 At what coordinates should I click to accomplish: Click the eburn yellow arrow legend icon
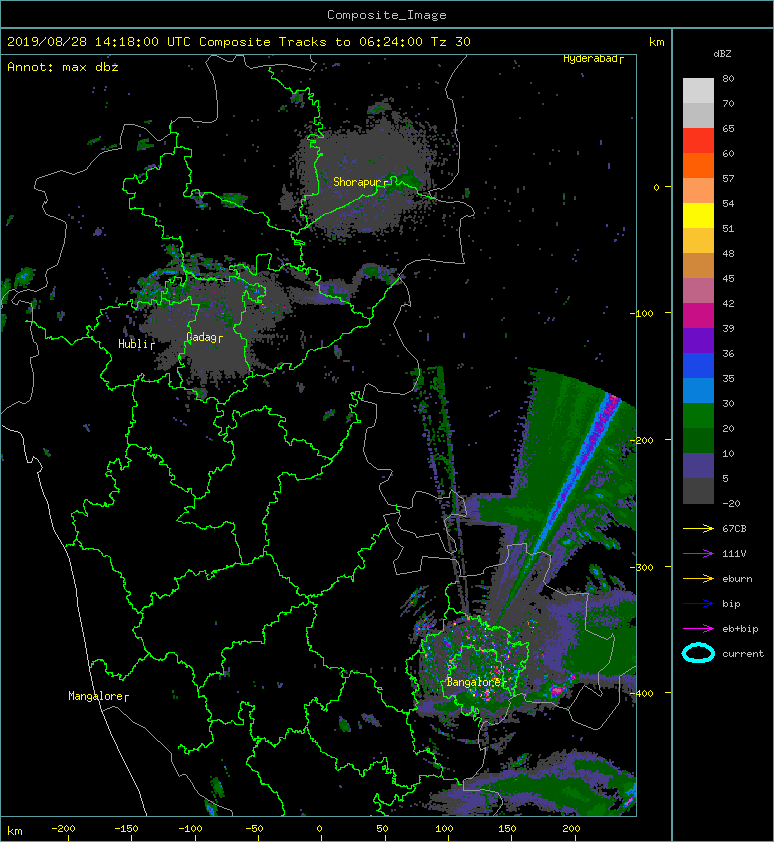point(698,579)
